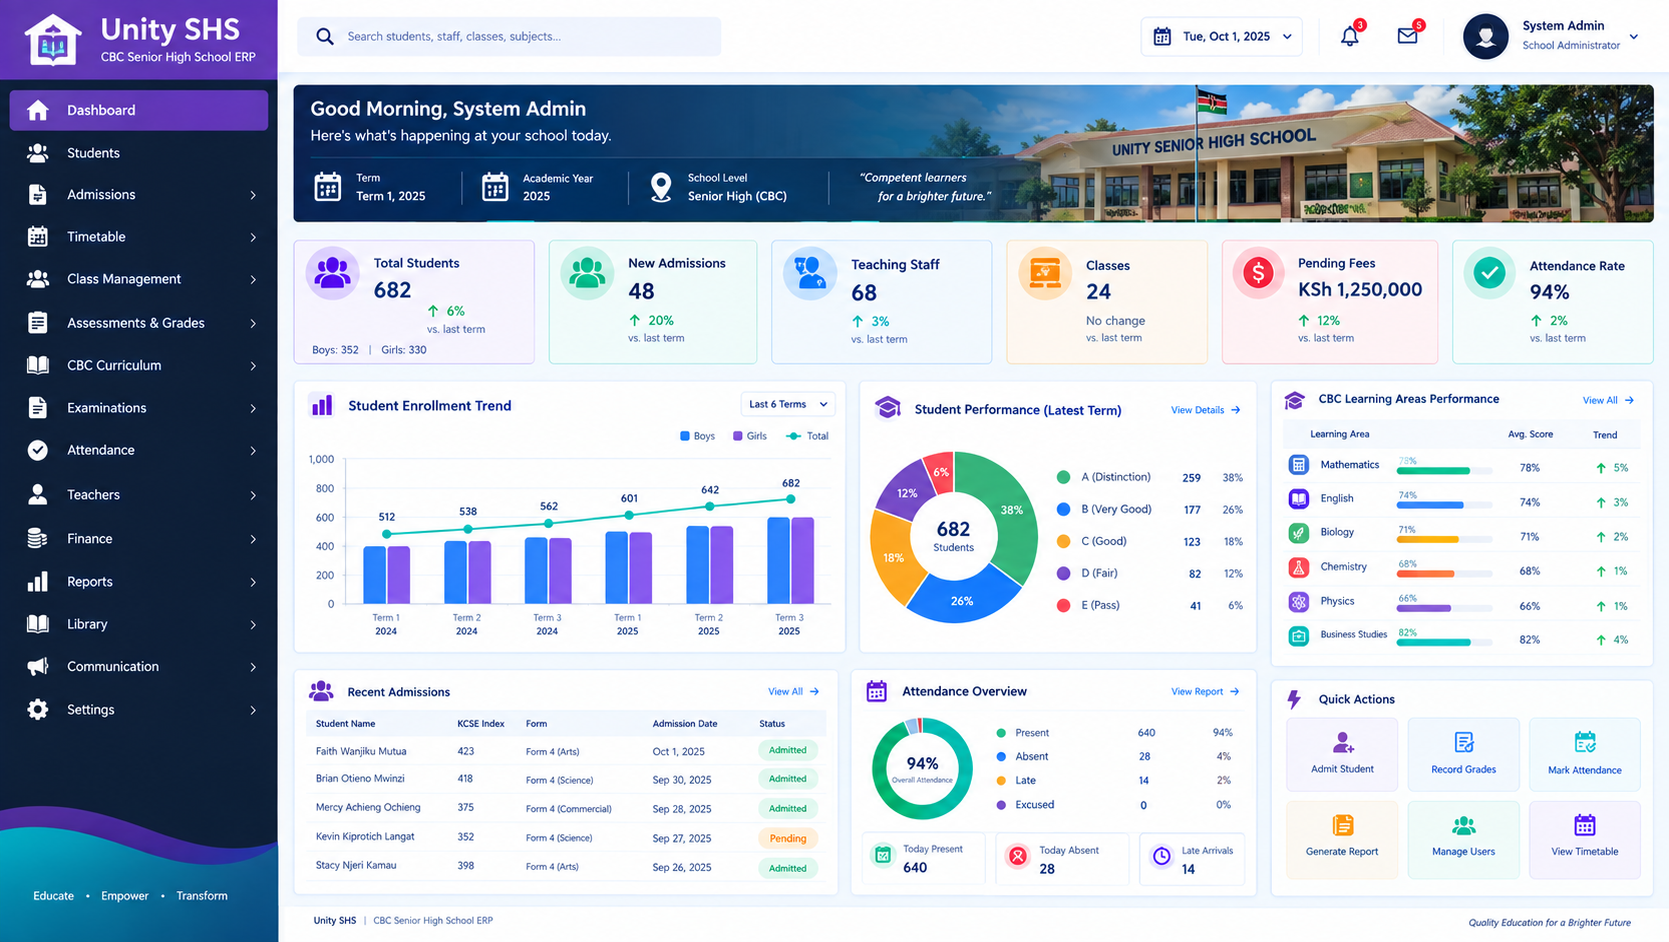Expand the Admissions sidebar chevron

253,195
